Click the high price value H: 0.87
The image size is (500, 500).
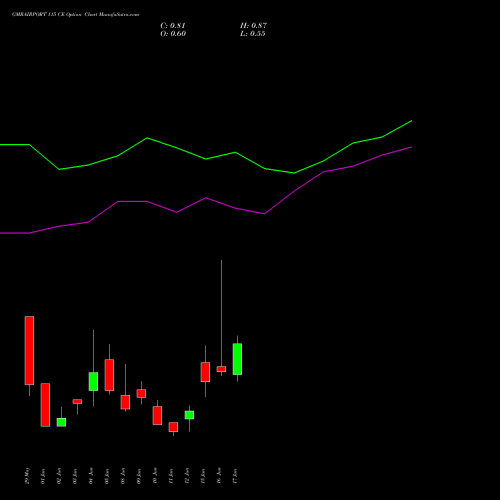[x=253, y=26]
